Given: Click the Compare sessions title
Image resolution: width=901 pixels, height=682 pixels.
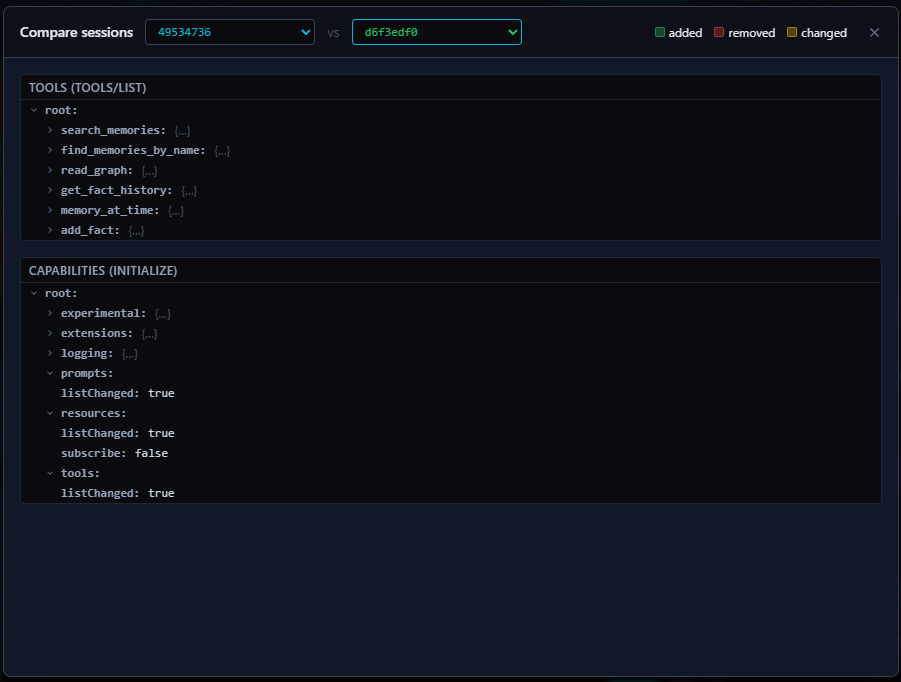Looking at the screenshot, I should 76,32.
